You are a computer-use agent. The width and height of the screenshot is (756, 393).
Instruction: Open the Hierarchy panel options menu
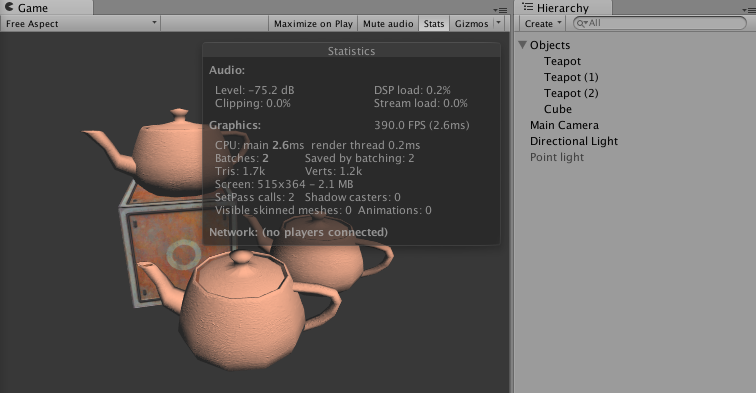point(748,10)
